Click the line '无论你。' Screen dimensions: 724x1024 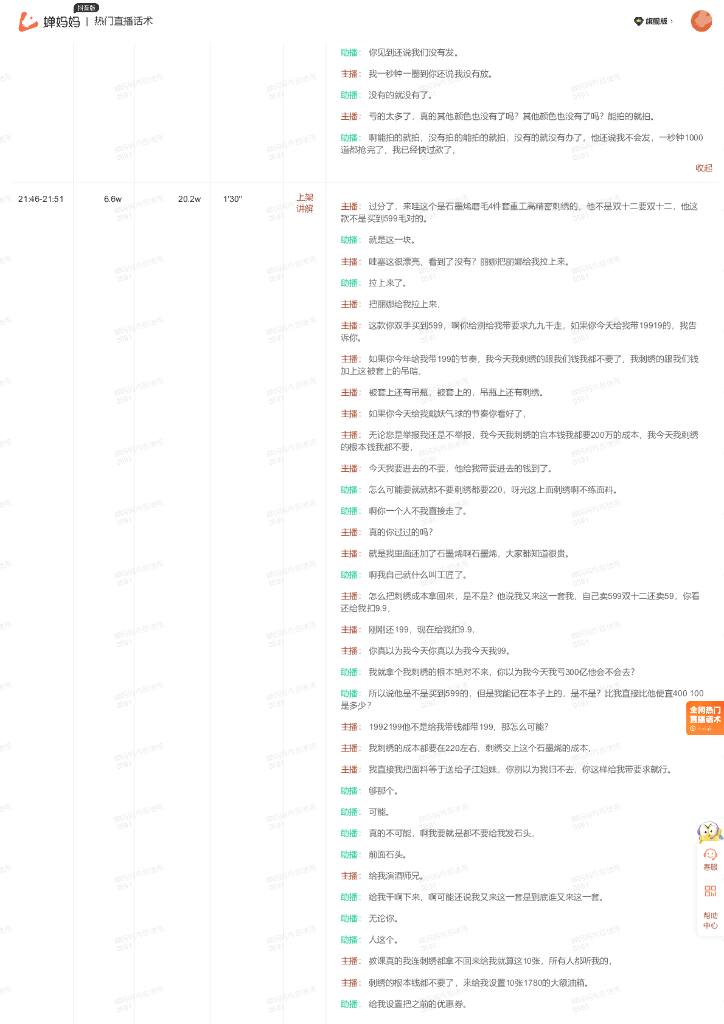383,918
